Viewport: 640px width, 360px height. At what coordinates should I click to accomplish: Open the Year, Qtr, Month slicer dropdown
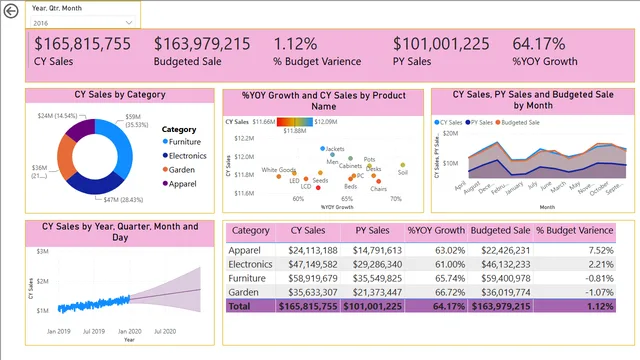pos(83,23)
